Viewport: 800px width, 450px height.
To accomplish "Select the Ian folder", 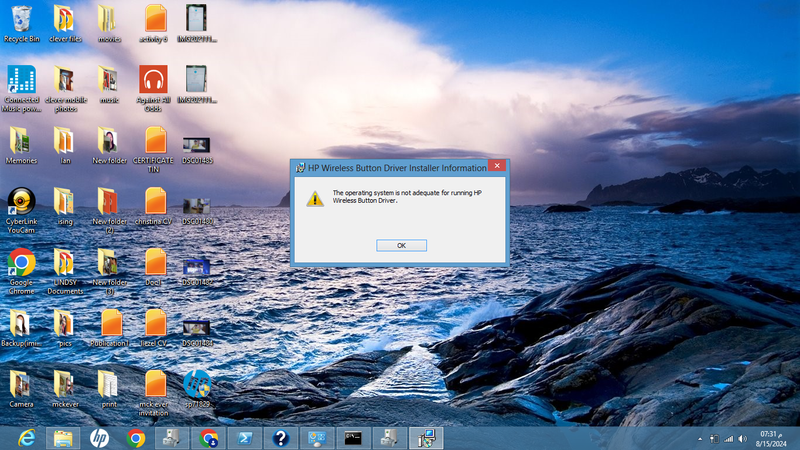I will [65, 145].
